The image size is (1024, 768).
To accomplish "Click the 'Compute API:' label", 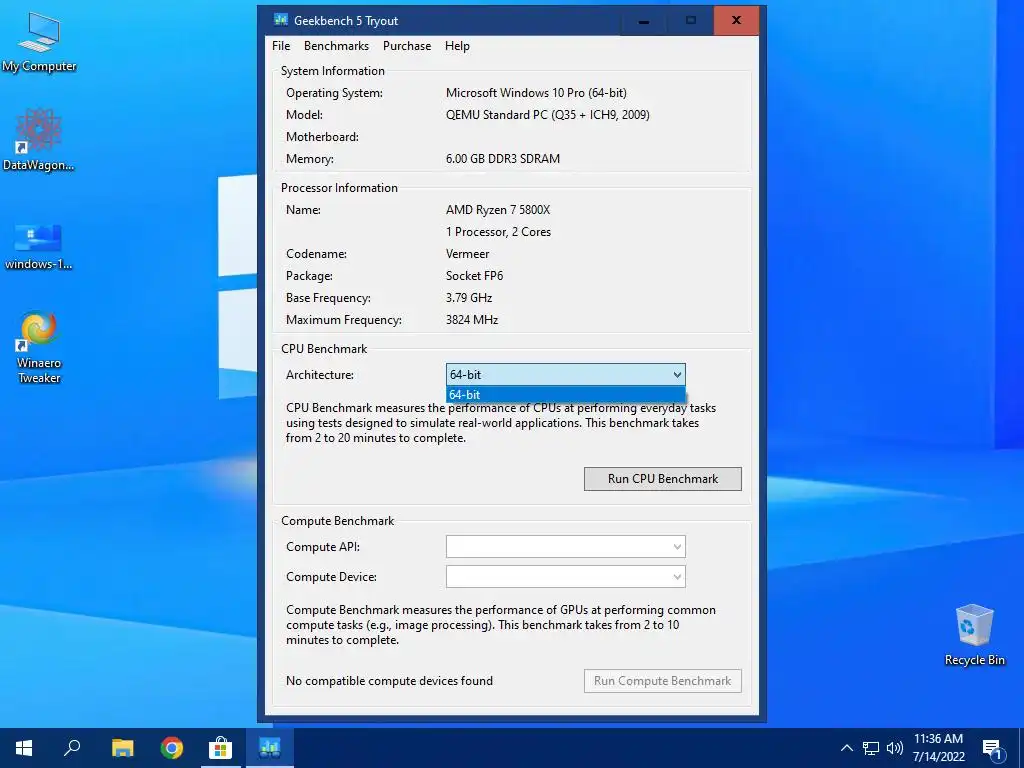I will pyautogui.click(x=323, y=547).
